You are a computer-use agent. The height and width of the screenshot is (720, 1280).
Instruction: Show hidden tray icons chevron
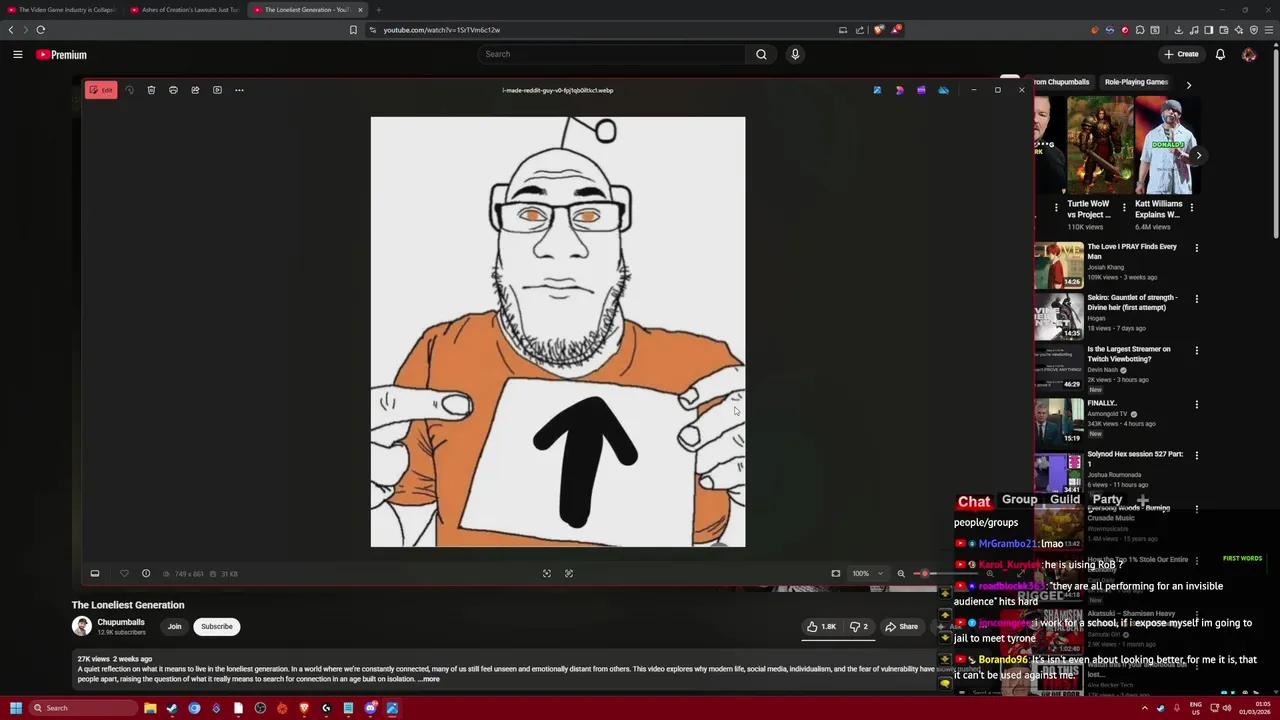click(1145, 708)
